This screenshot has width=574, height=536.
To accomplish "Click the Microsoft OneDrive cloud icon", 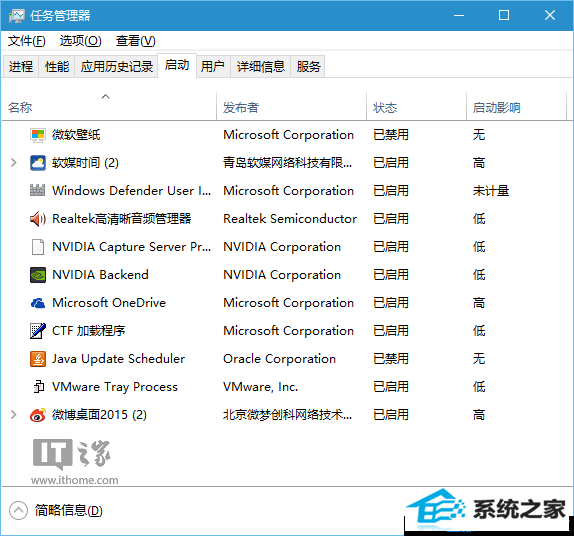I will [x=38, y=303].
